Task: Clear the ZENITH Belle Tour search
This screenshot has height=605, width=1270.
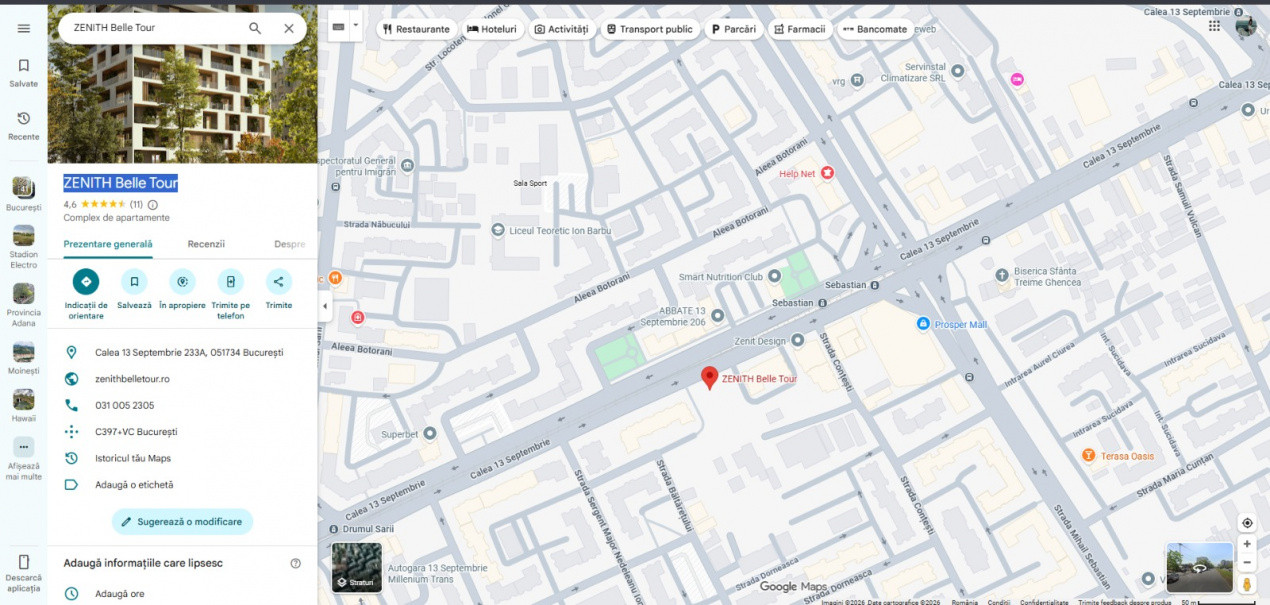Action: [289, 28]
